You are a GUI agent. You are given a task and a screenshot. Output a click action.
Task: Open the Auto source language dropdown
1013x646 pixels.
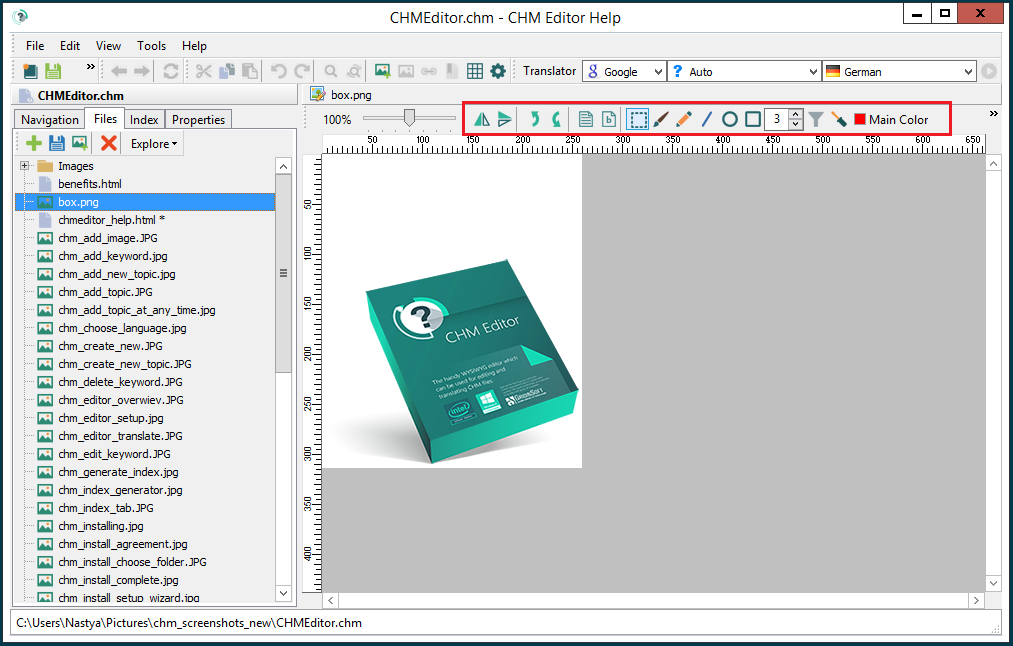[x=743, y=71]
